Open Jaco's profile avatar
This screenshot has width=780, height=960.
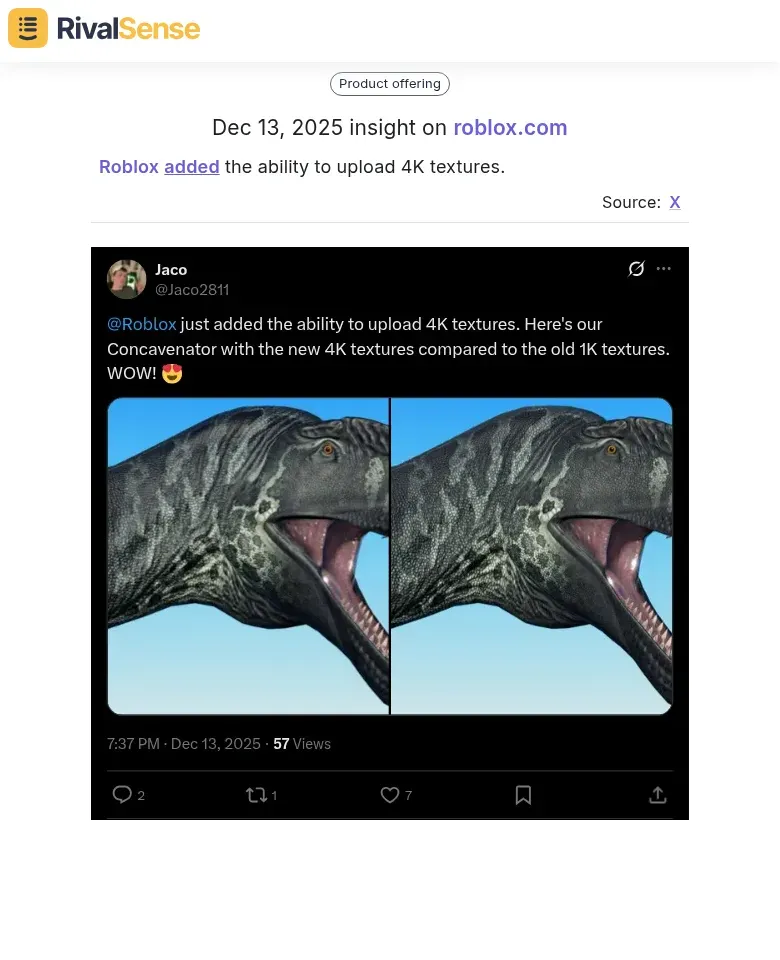point(126,279)
